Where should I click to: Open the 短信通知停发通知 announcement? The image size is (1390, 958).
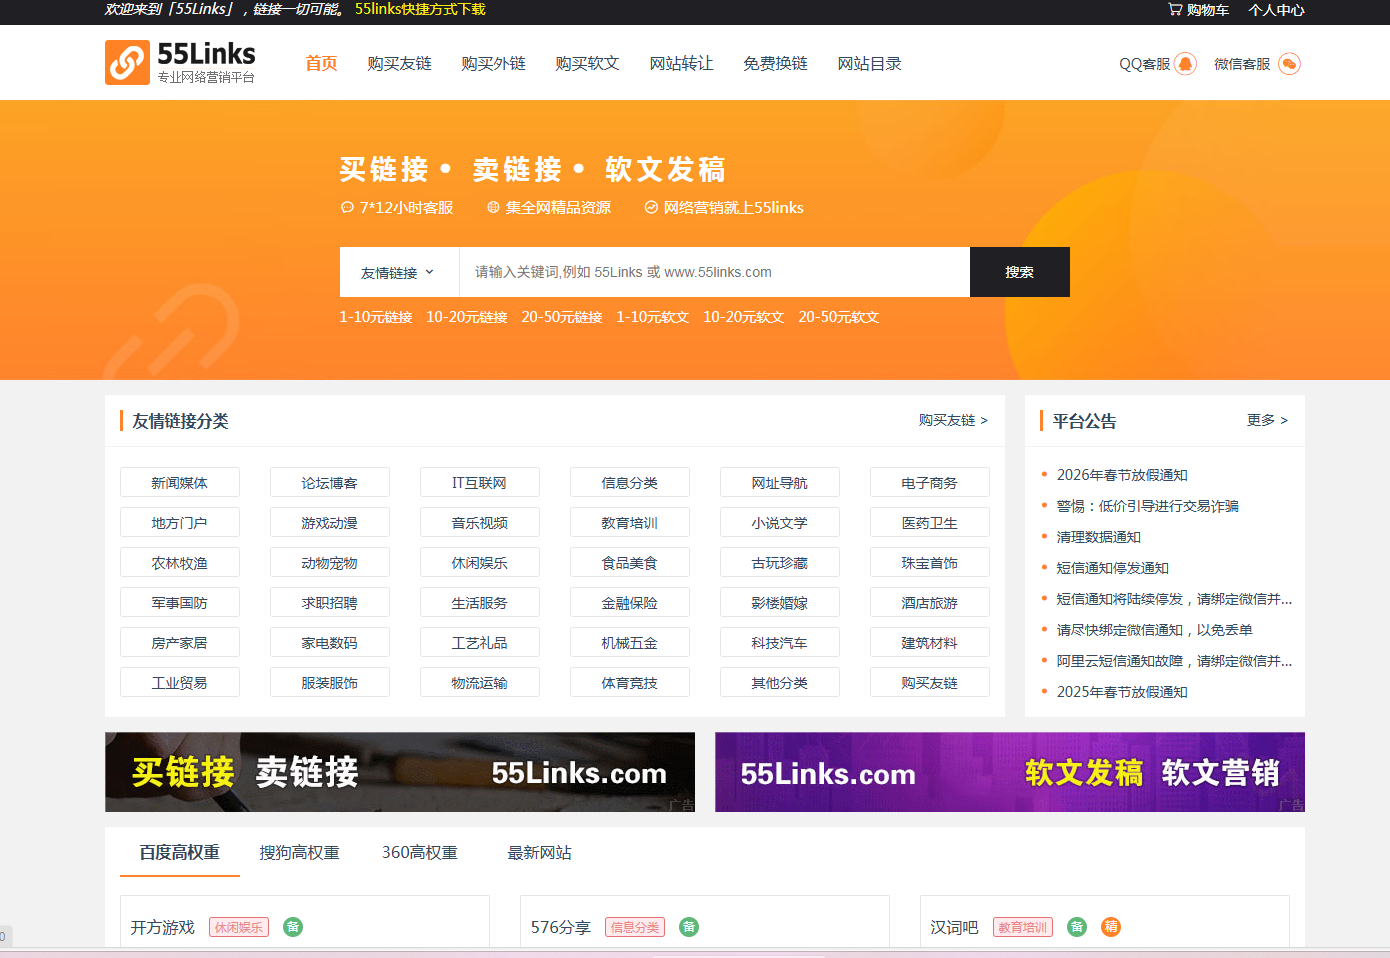[1112, 568]
